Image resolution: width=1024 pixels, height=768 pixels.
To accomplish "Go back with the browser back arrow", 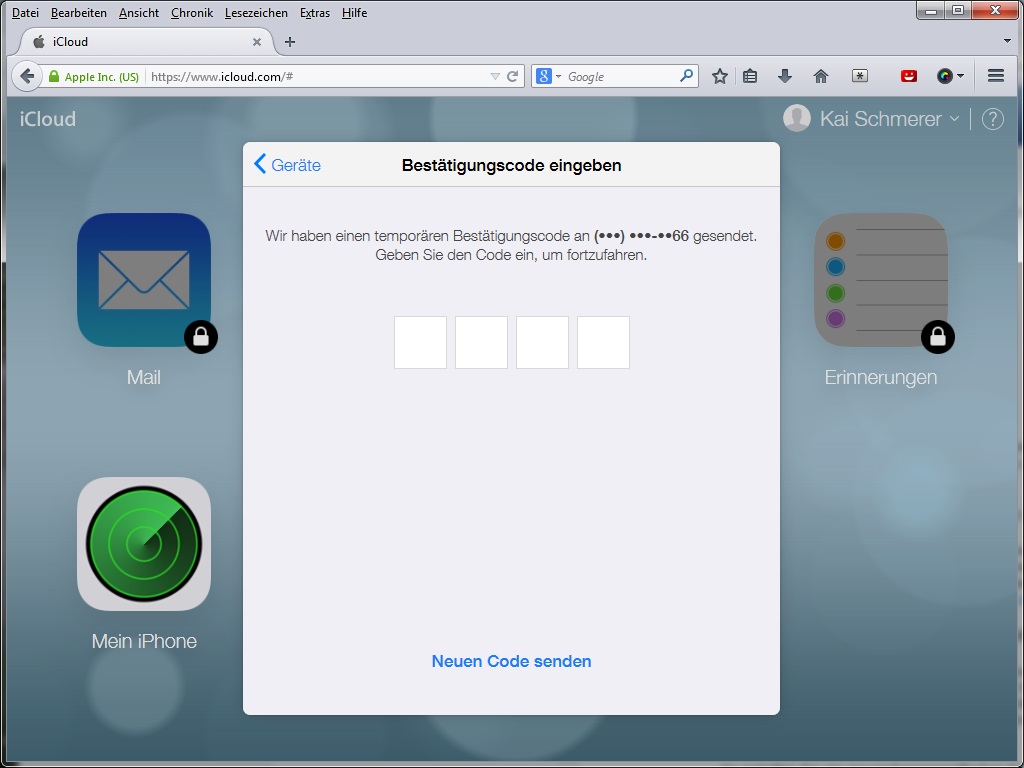I will (27, 76).
